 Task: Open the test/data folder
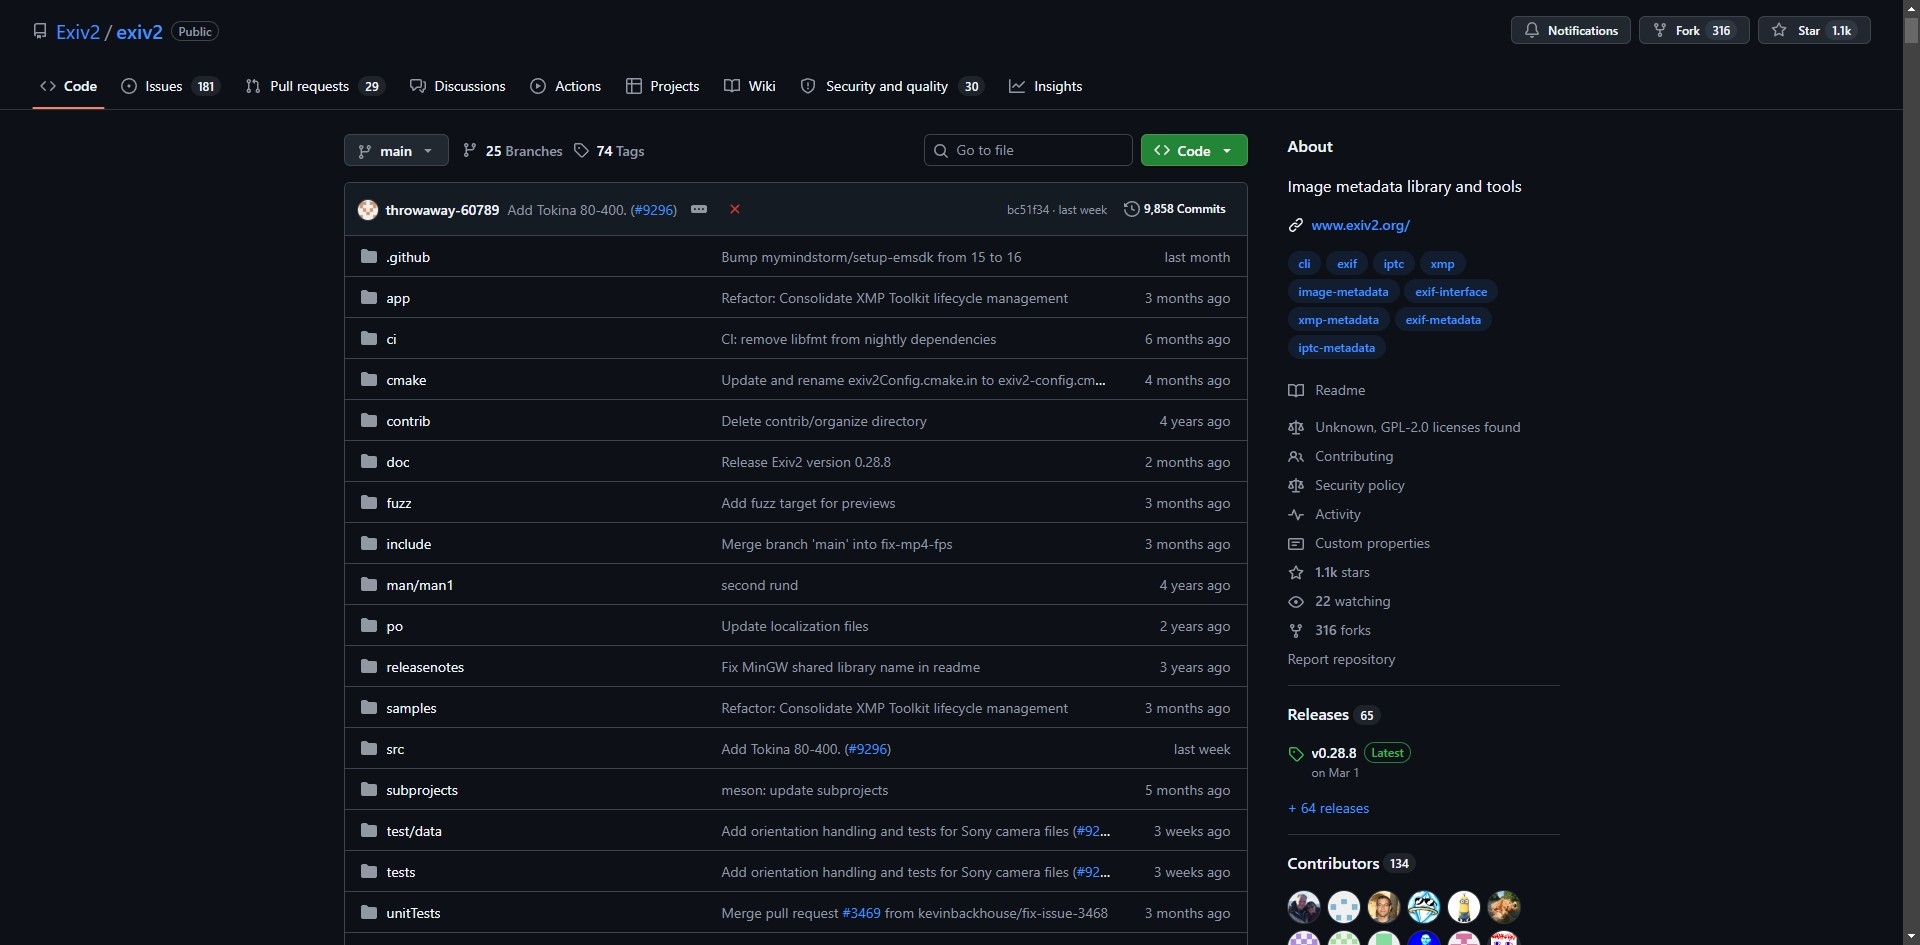point(414,831)
